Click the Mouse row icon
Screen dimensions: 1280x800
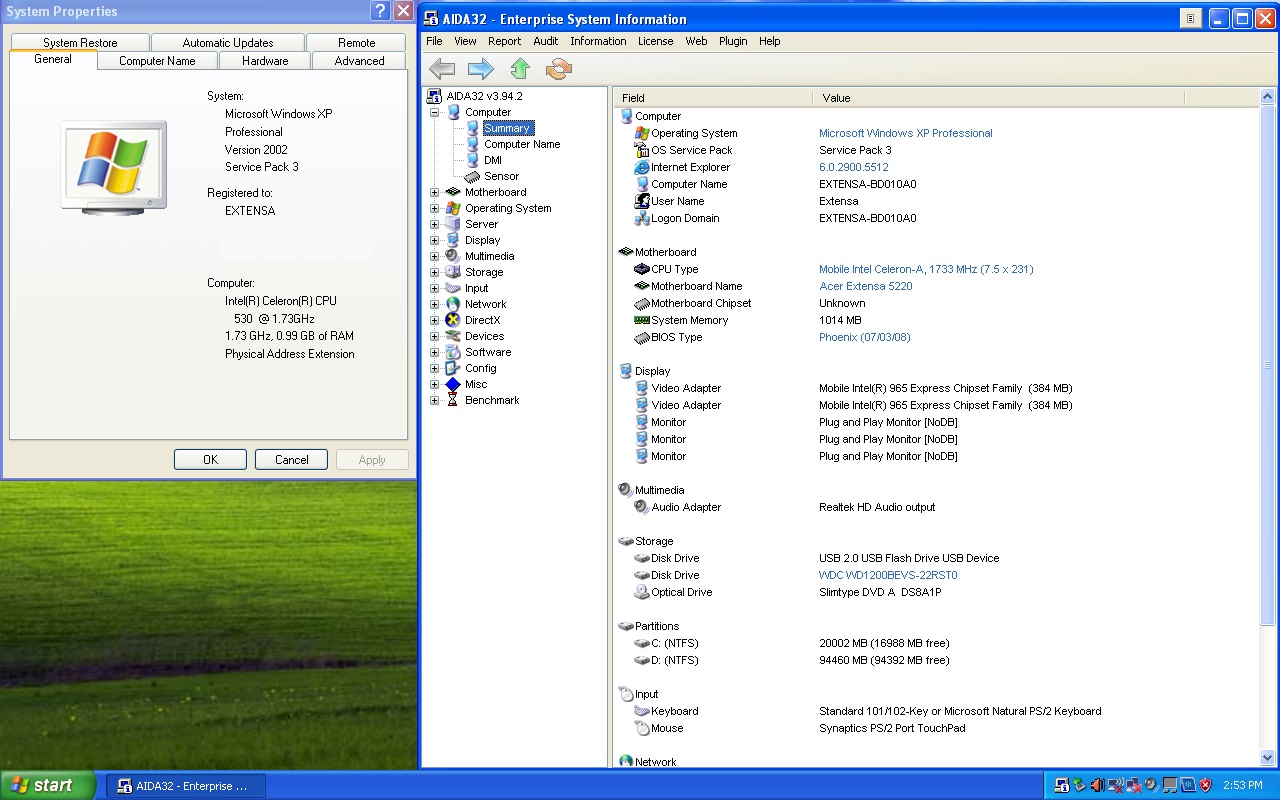pos(642,728)
